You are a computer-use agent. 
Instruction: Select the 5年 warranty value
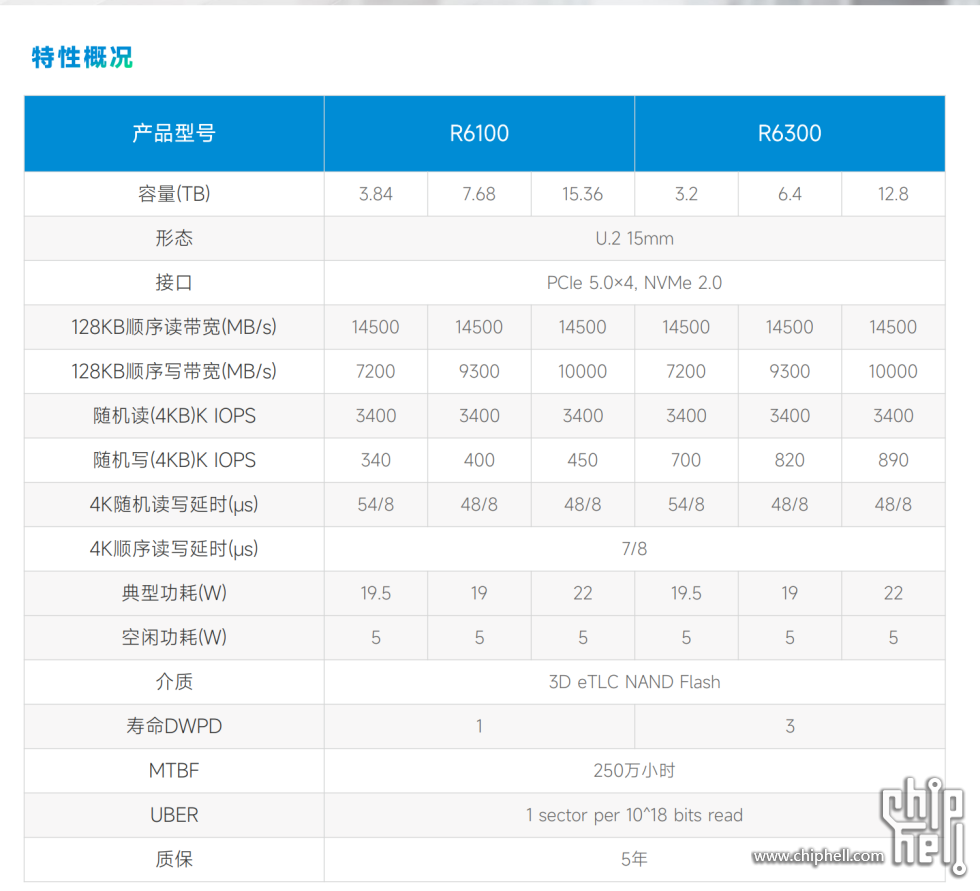tap(634, 860)
